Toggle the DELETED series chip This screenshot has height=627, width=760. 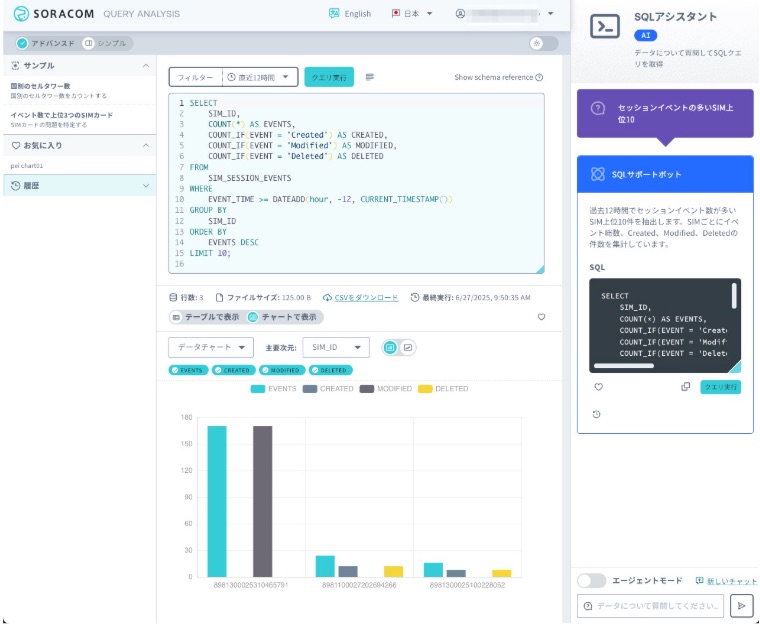pyautogui.click(x=331, y=370)
